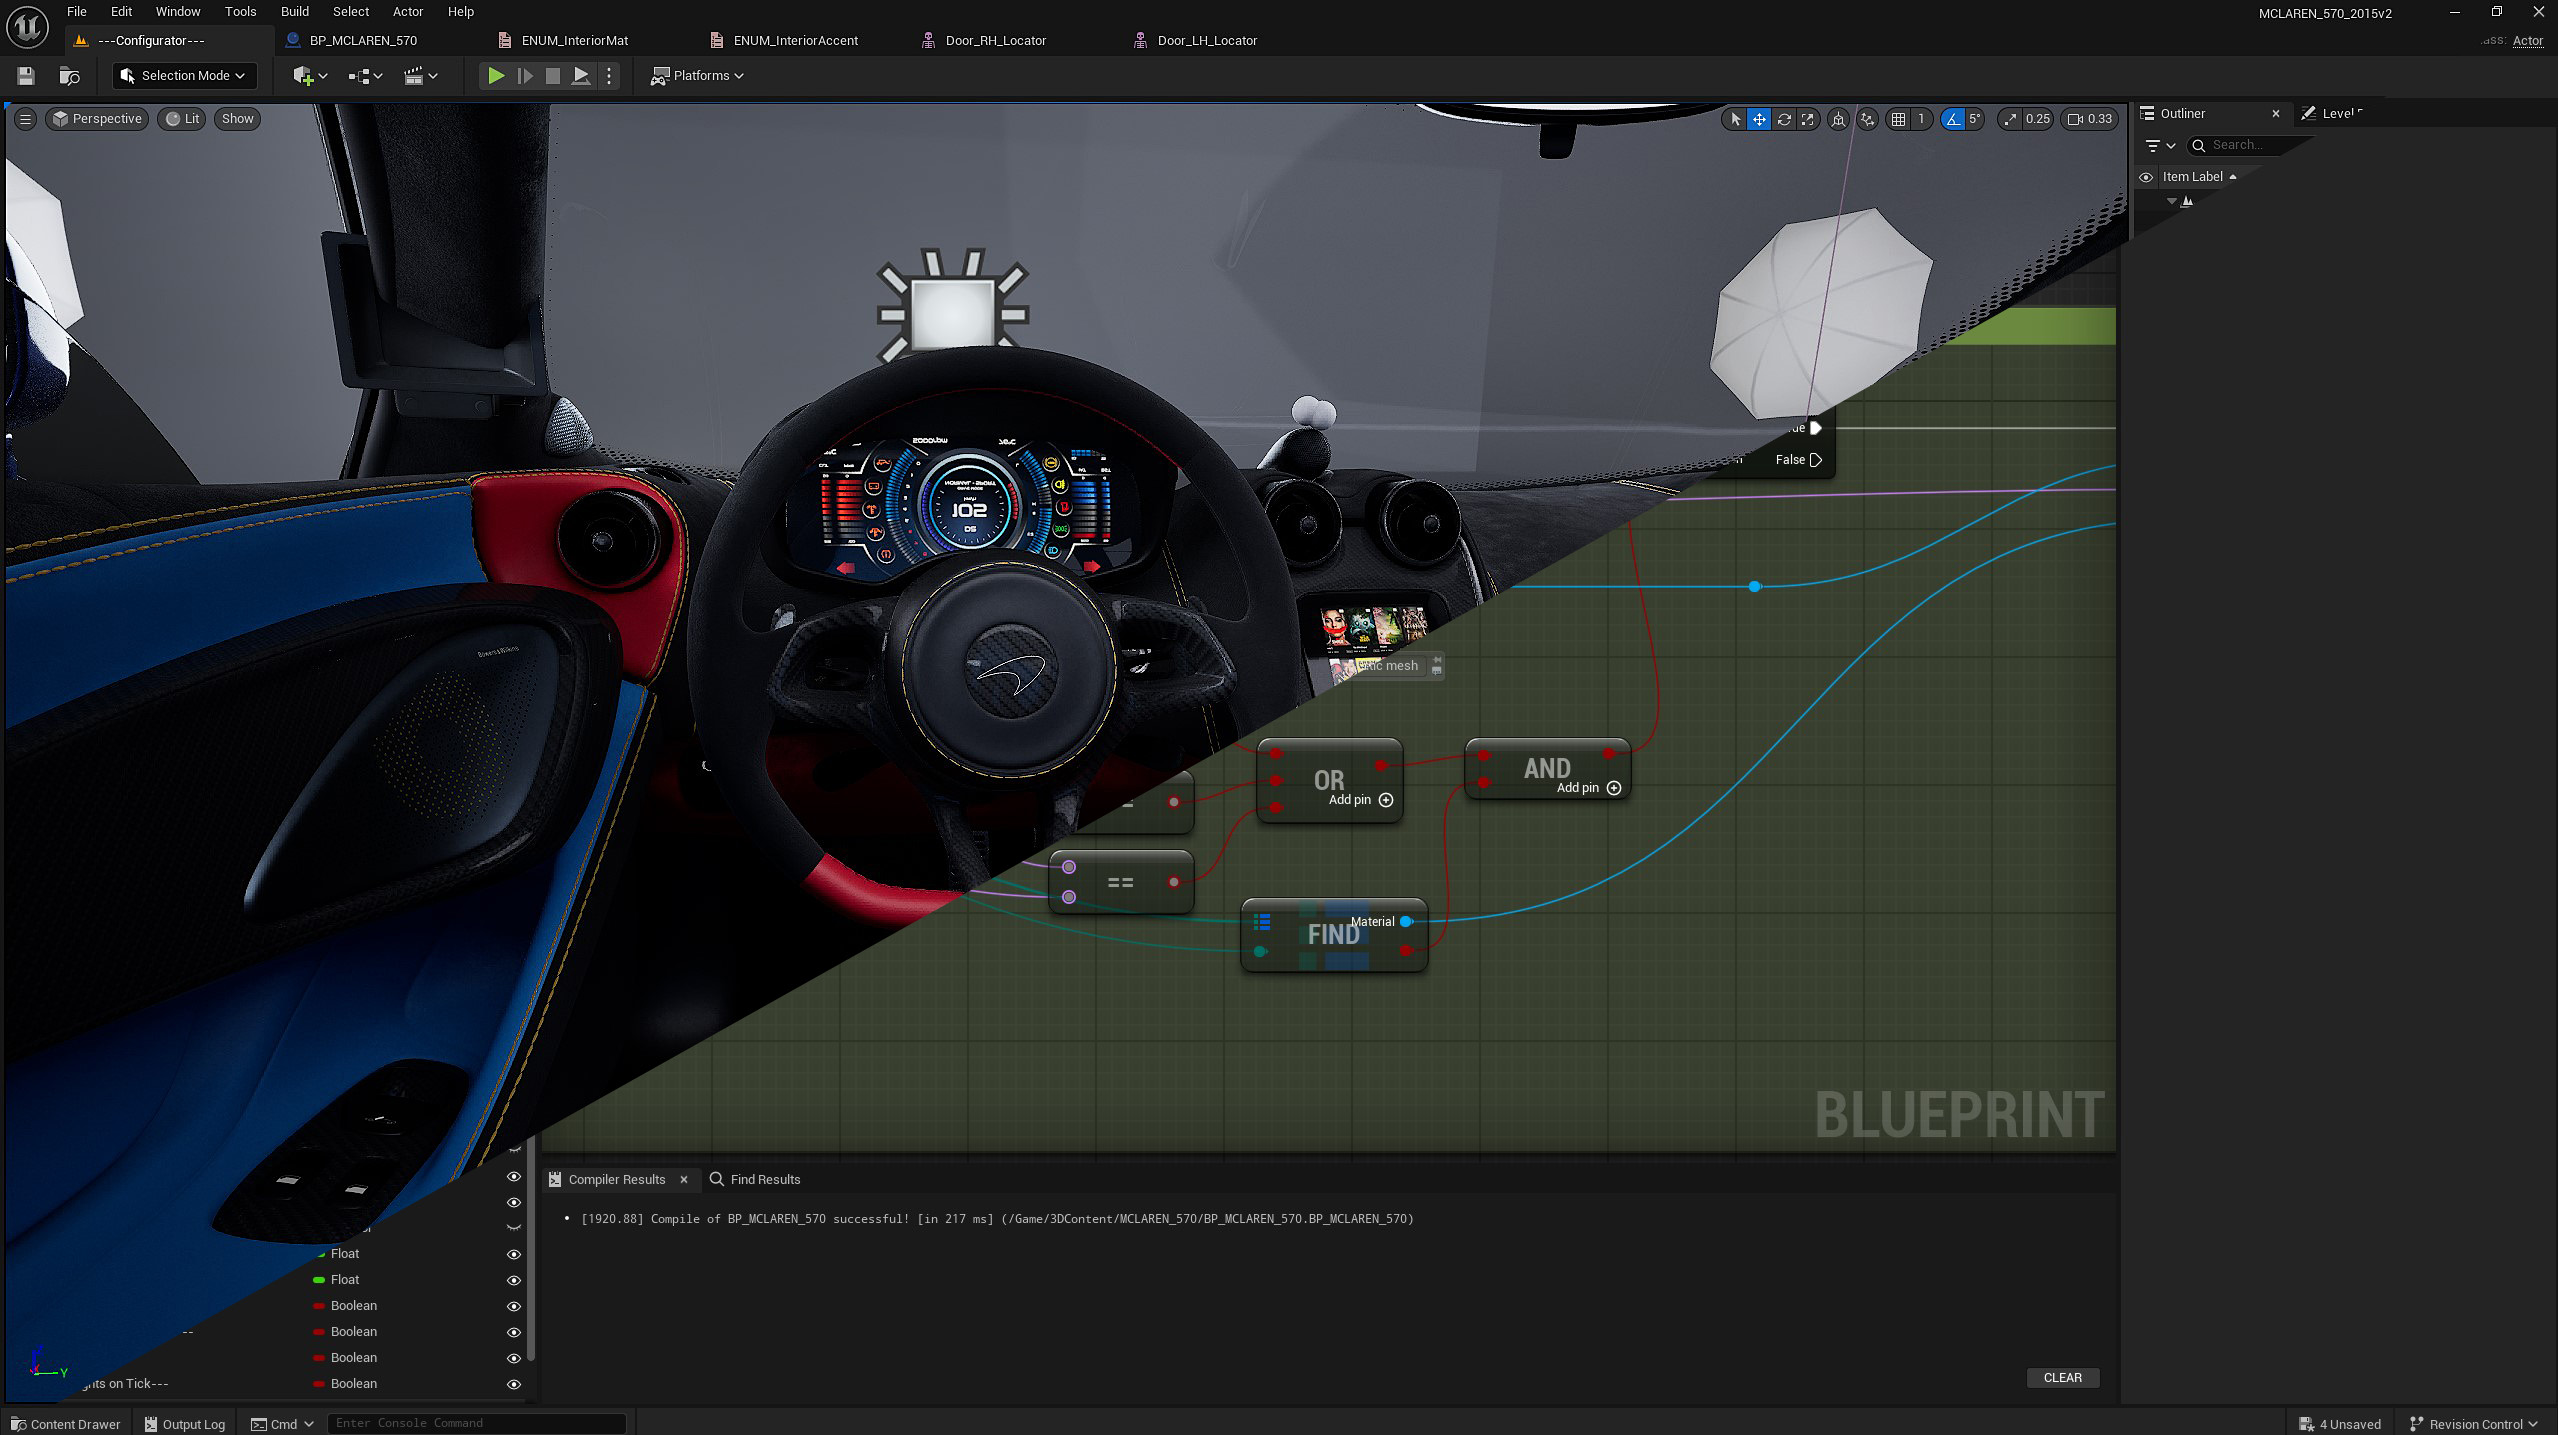Switch to the ENUM_InteriorMat tab
2558x1435 pixels.
[574, 41]
